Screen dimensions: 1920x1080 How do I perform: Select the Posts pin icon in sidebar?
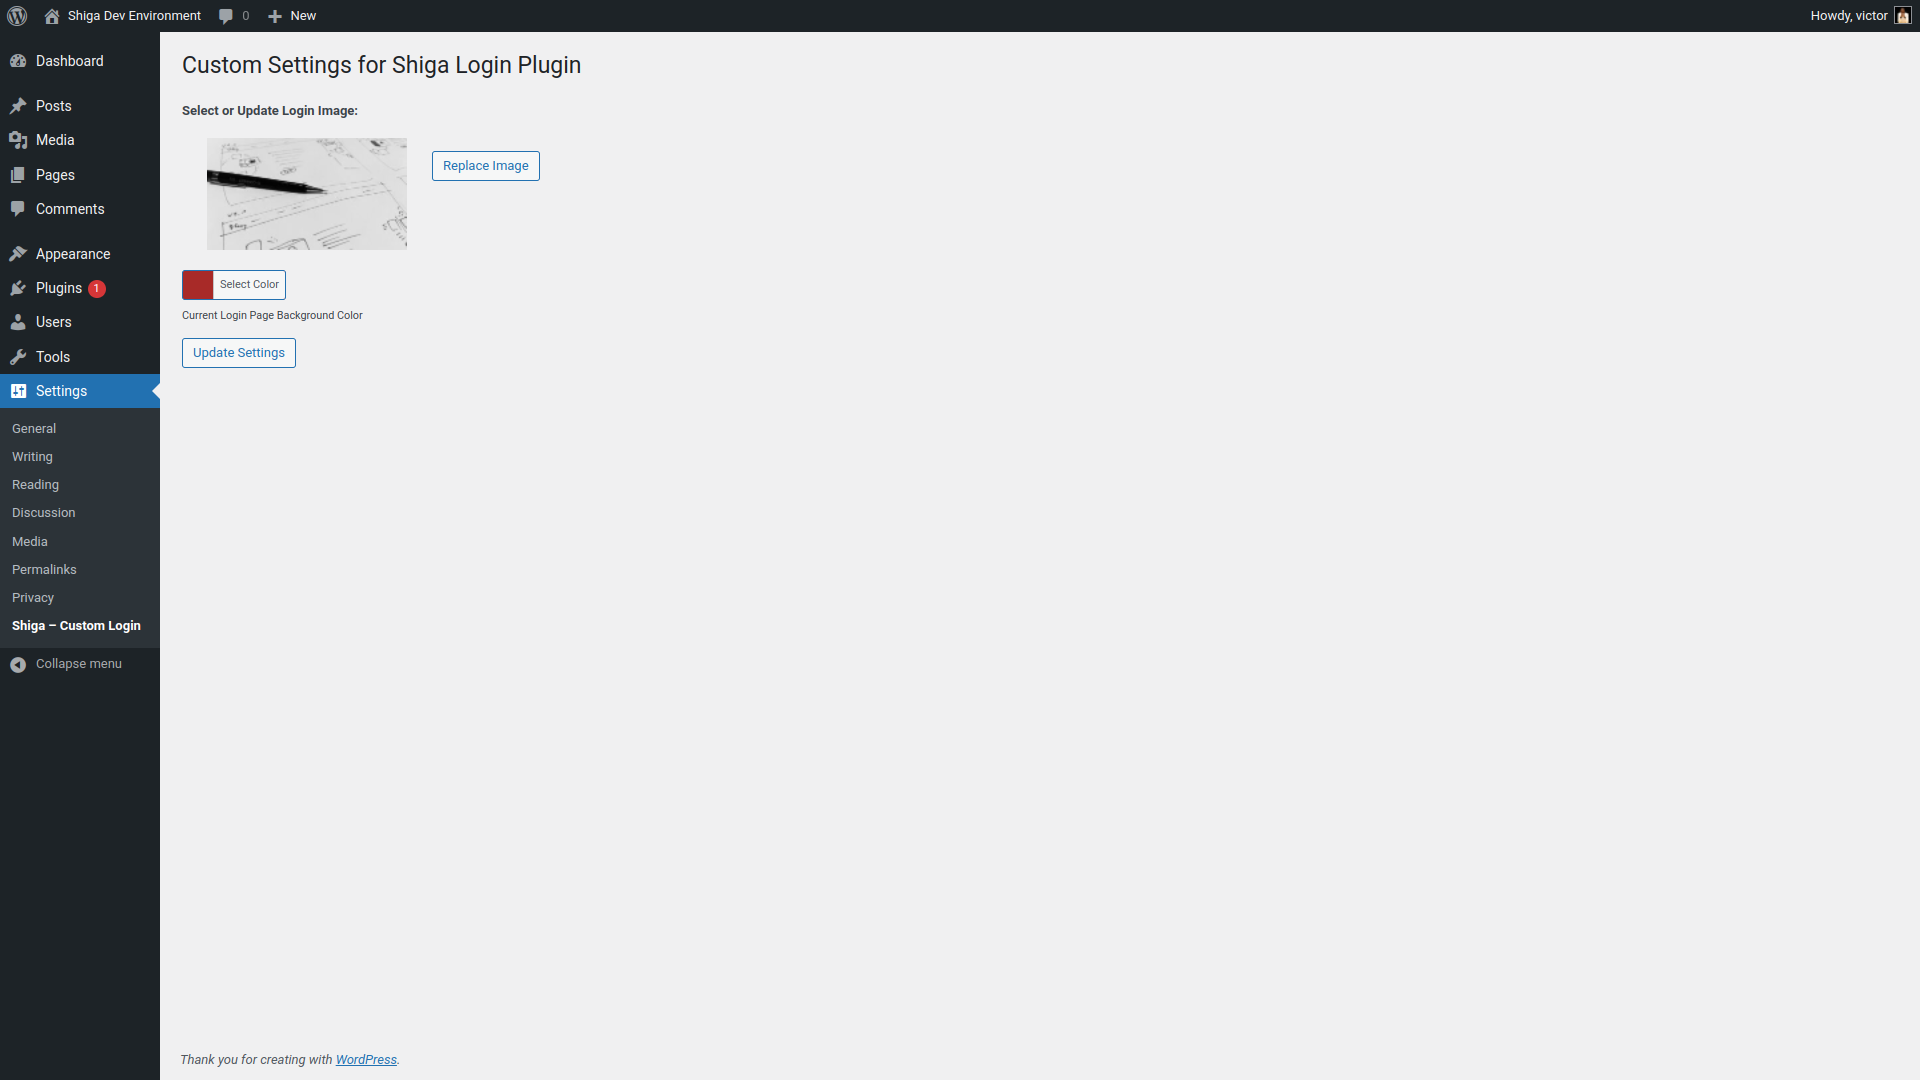point(18,105)
